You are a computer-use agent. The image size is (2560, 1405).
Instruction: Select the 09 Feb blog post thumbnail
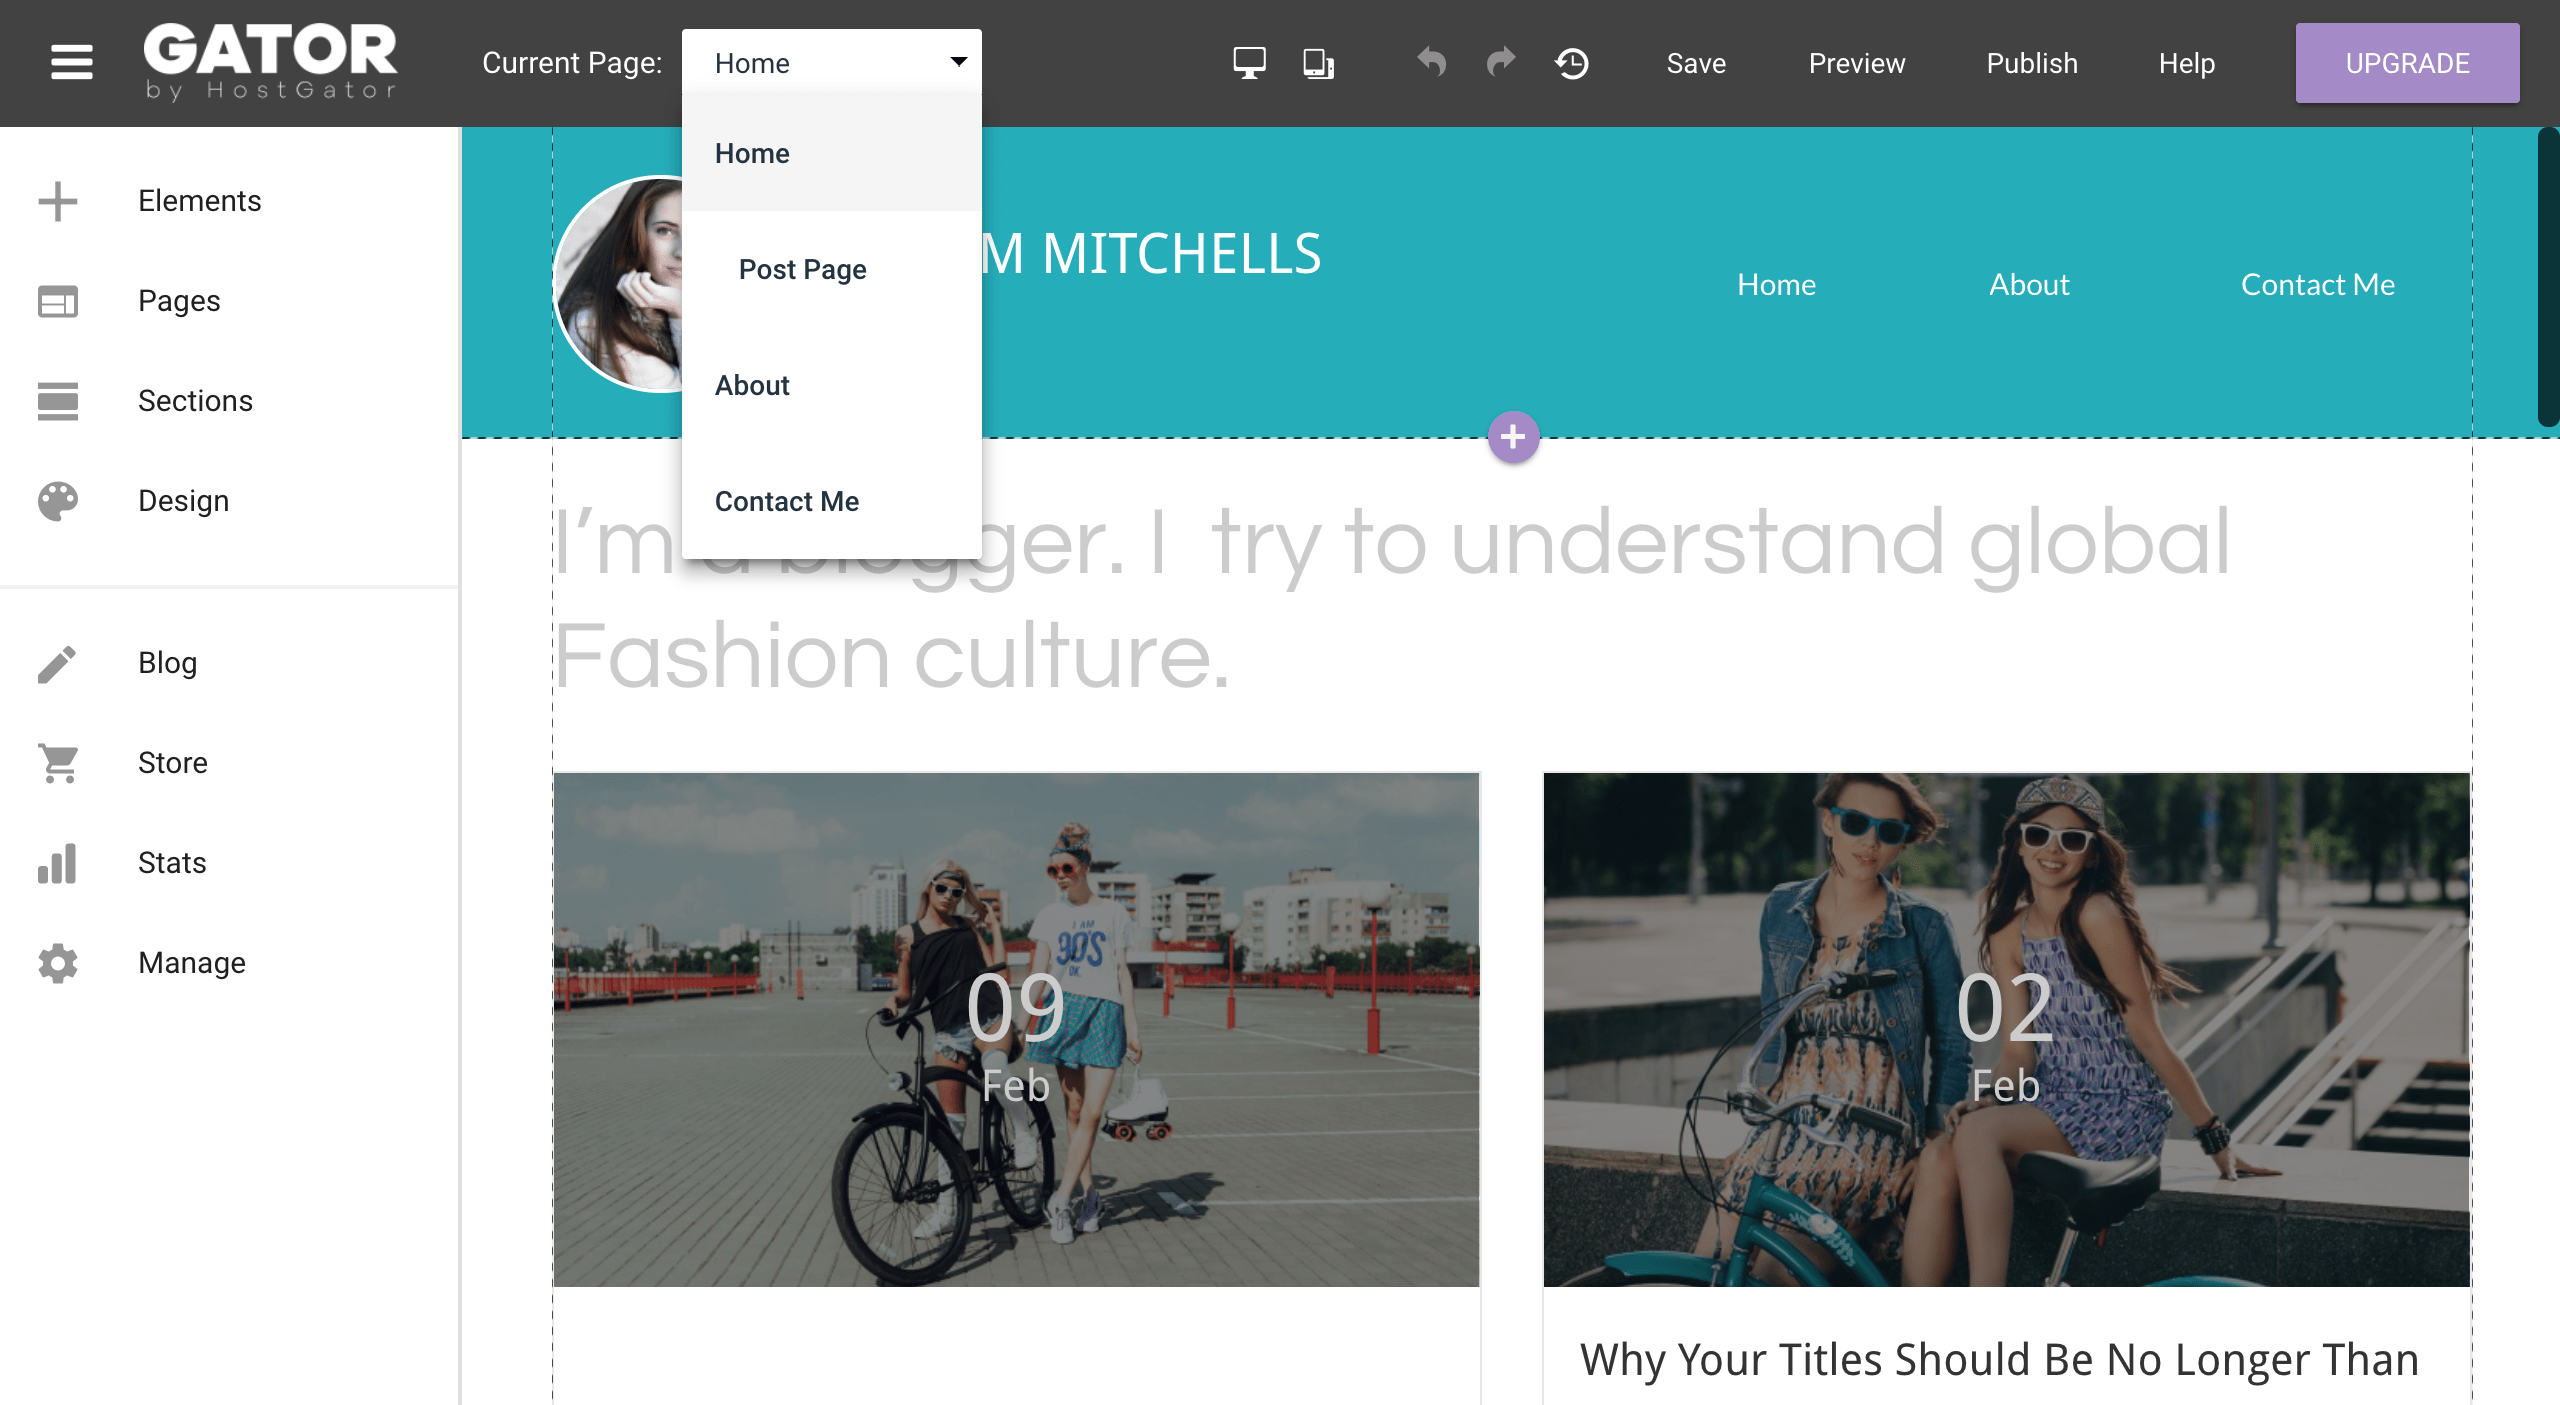tap(1015, 1029)
